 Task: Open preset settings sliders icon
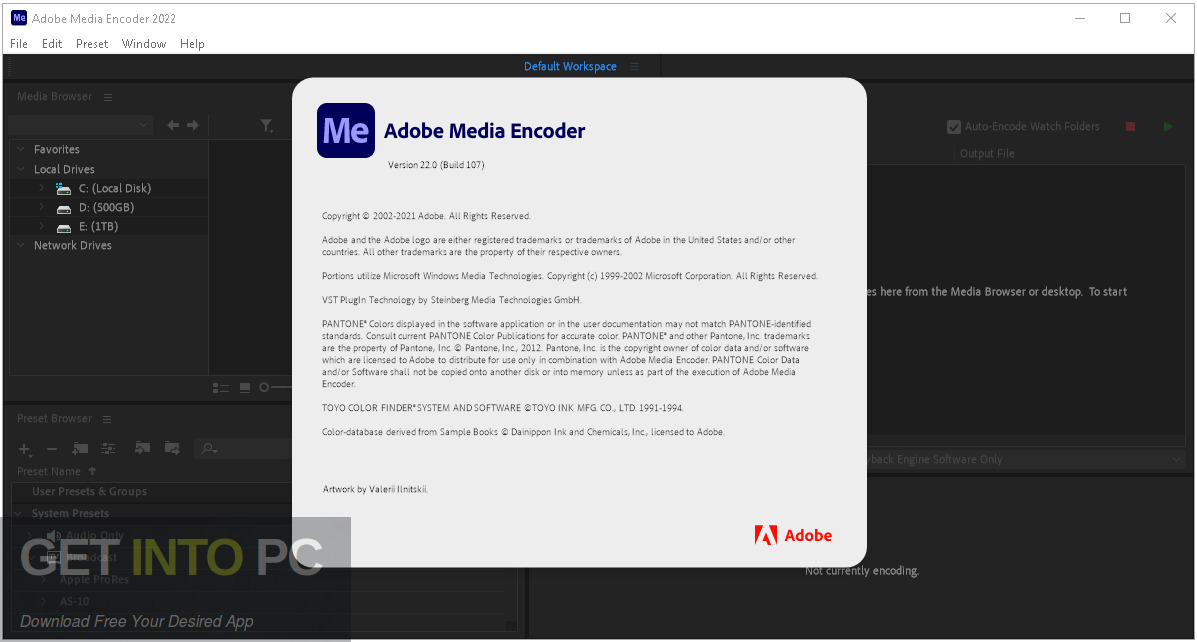pyautogui.click(x=108, y=448)
